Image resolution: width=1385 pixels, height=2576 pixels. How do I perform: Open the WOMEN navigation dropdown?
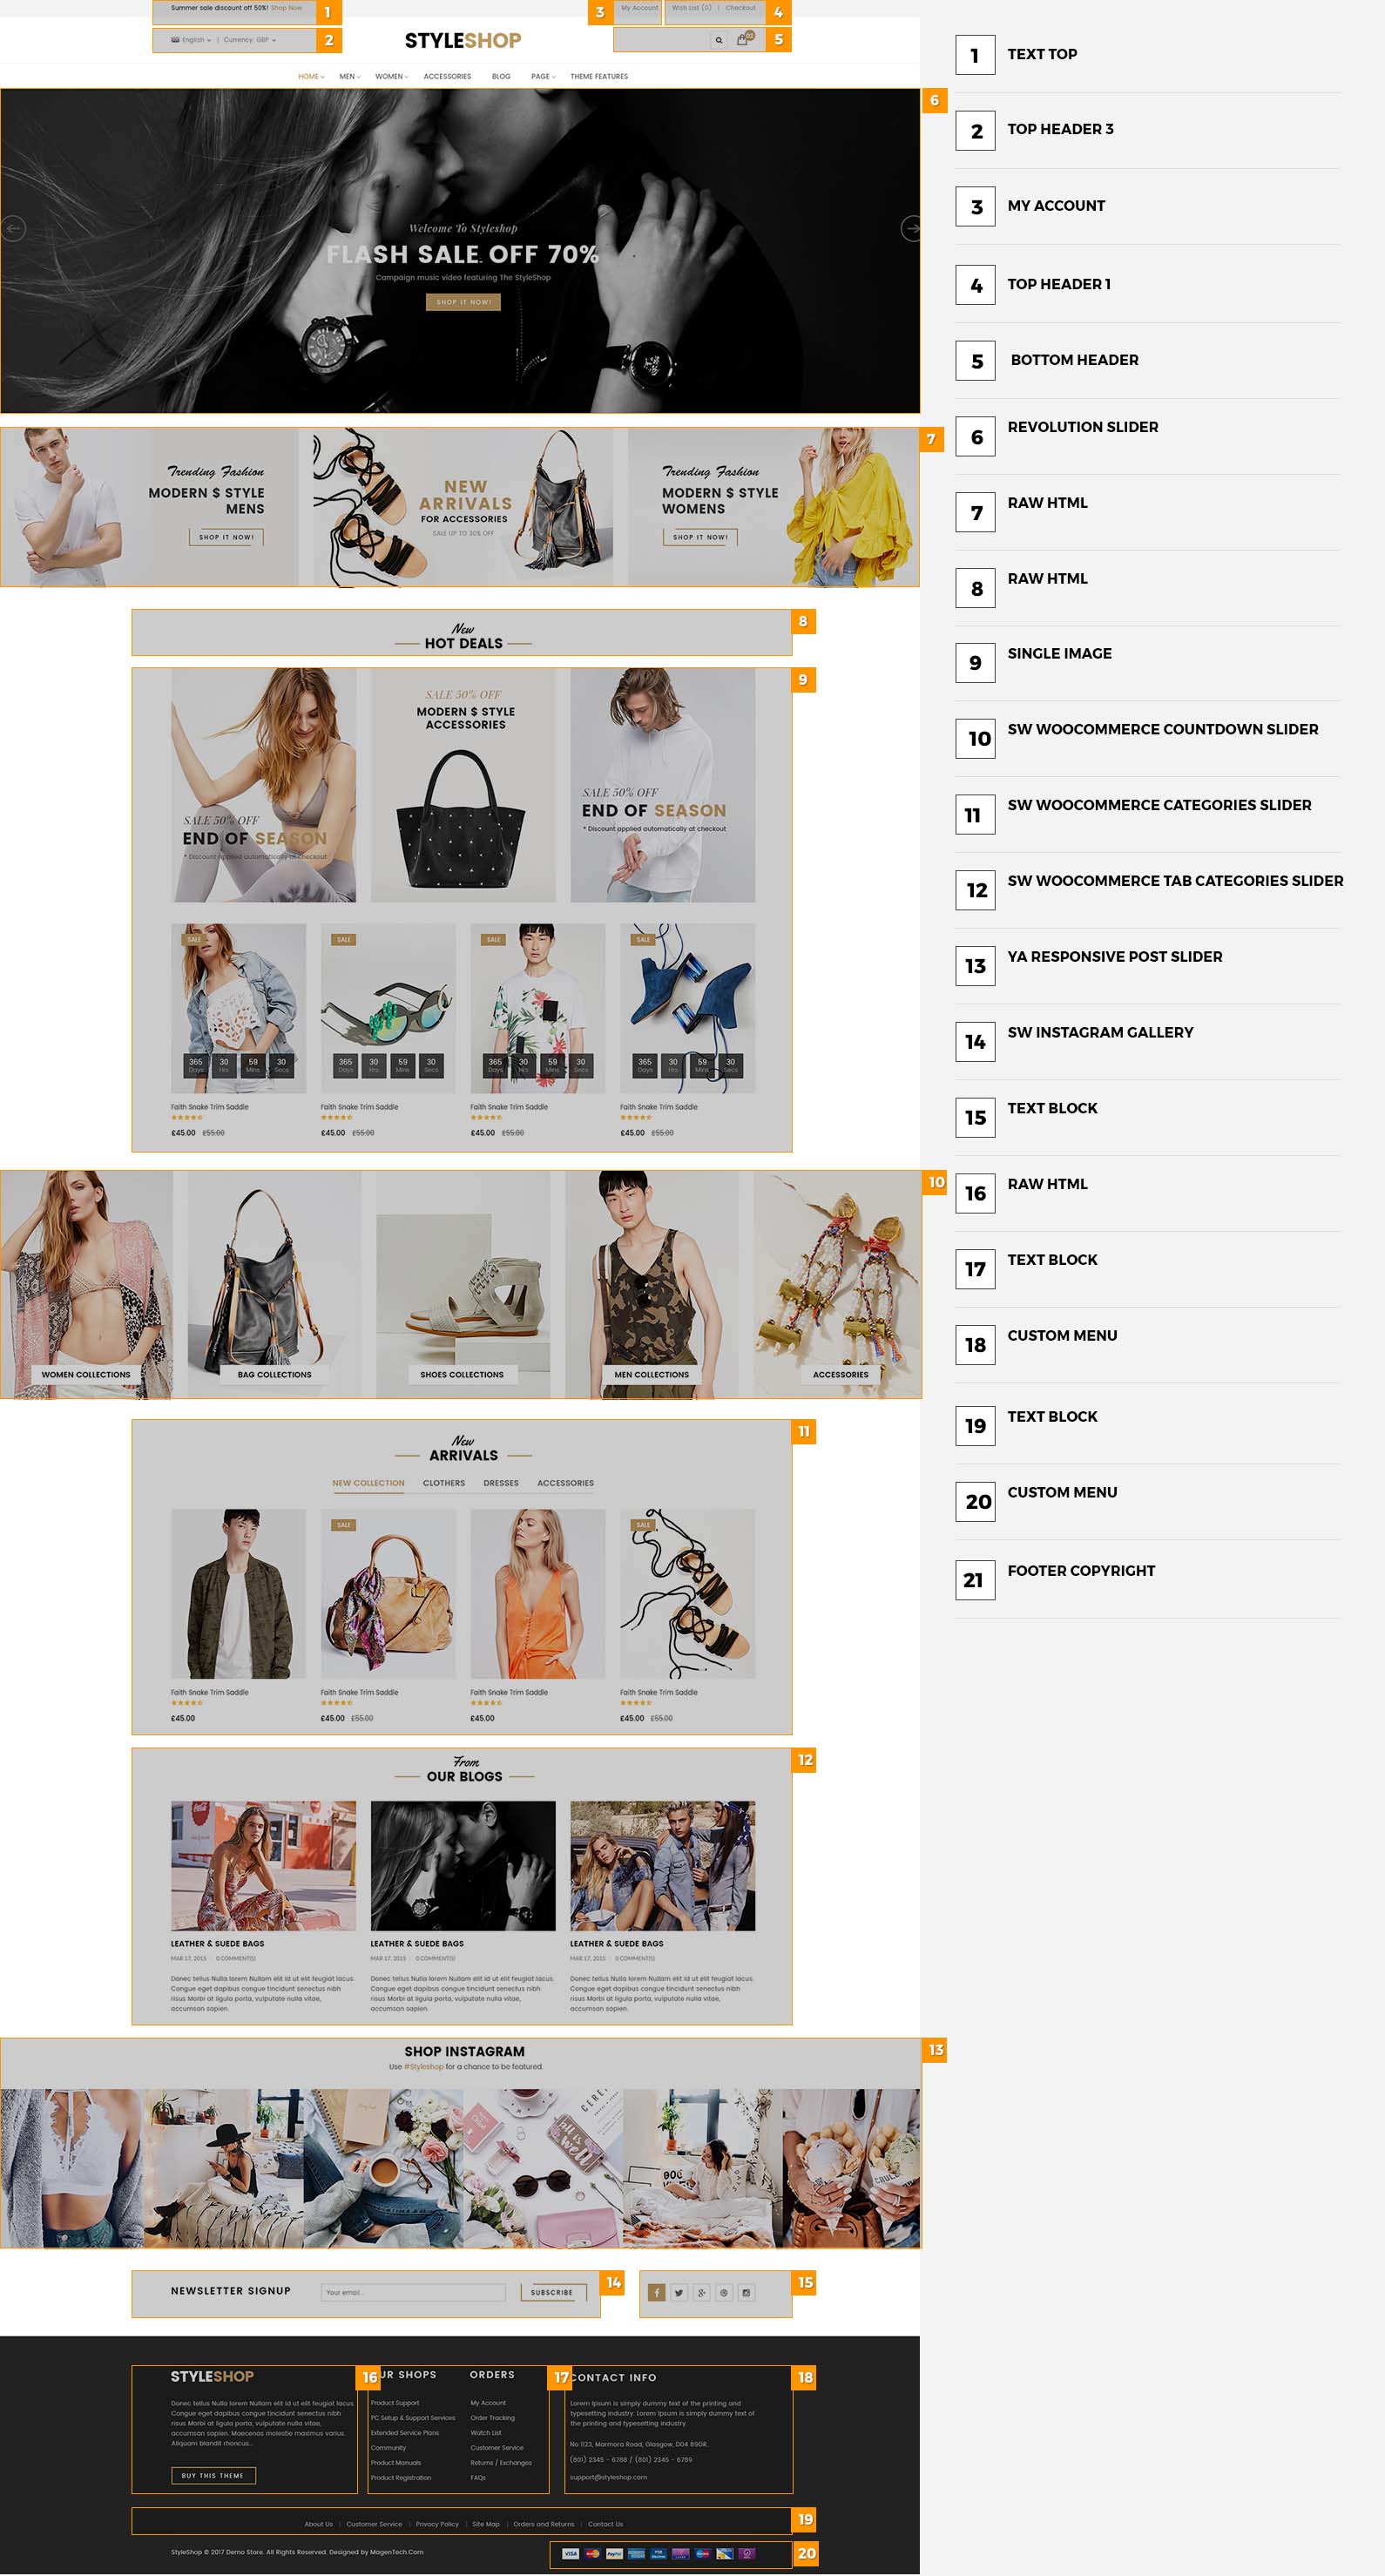click(391, 76)
